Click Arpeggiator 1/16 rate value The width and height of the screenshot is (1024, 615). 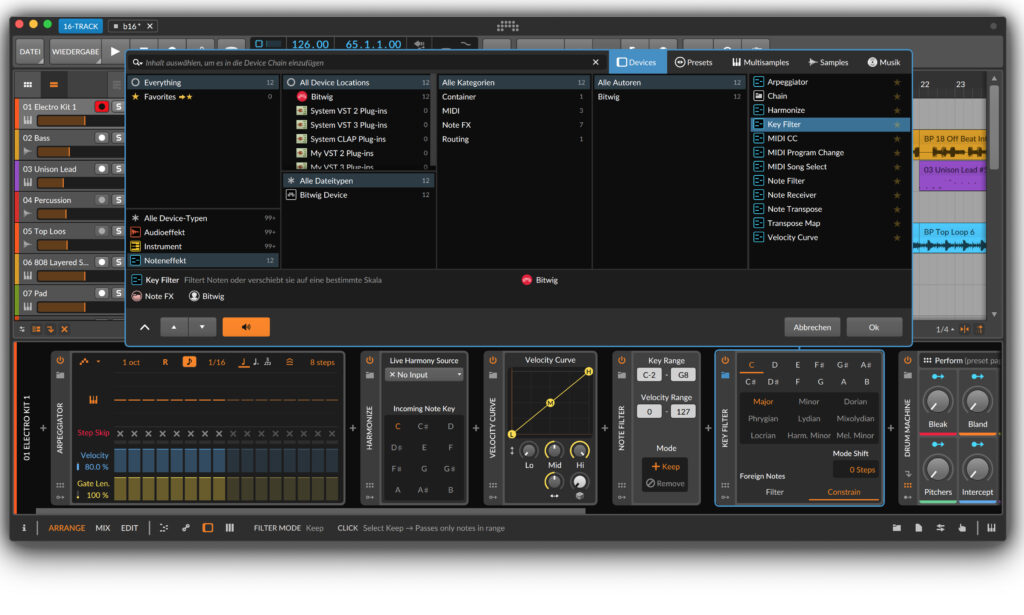click(x=217, y=362)
